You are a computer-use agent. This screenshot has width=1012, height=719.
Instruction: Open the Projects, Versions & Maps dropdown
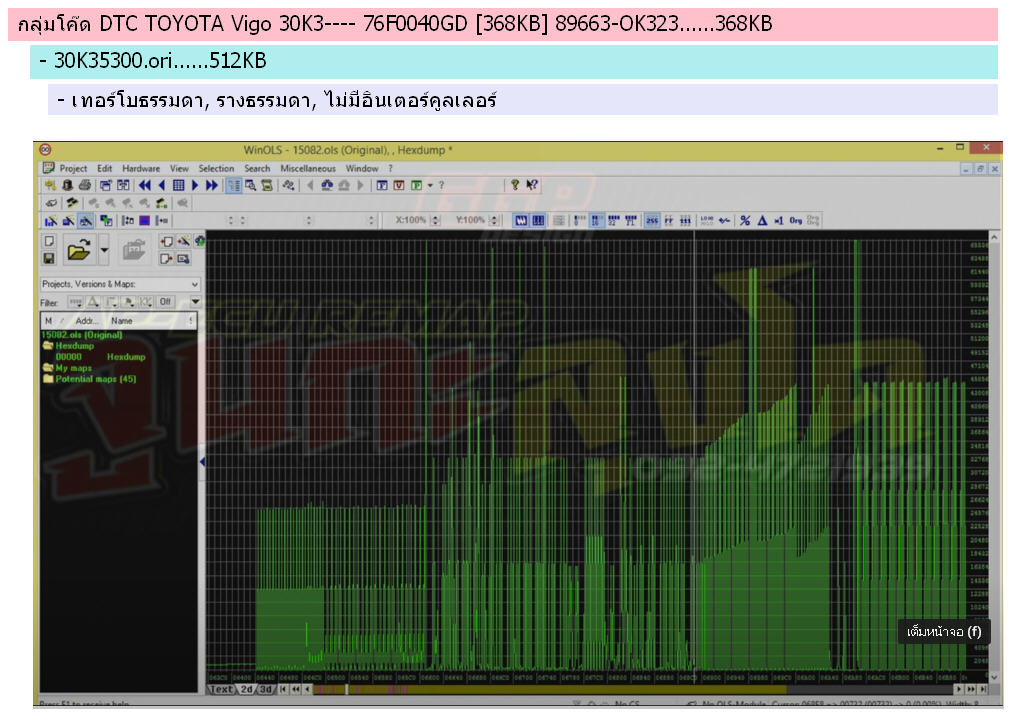click(121, 284)
